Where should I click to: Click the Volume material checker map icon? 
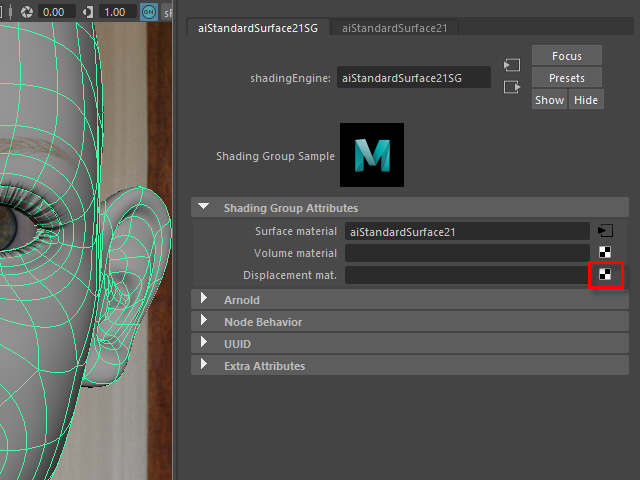pyautogui.click(x=604, y=253)
